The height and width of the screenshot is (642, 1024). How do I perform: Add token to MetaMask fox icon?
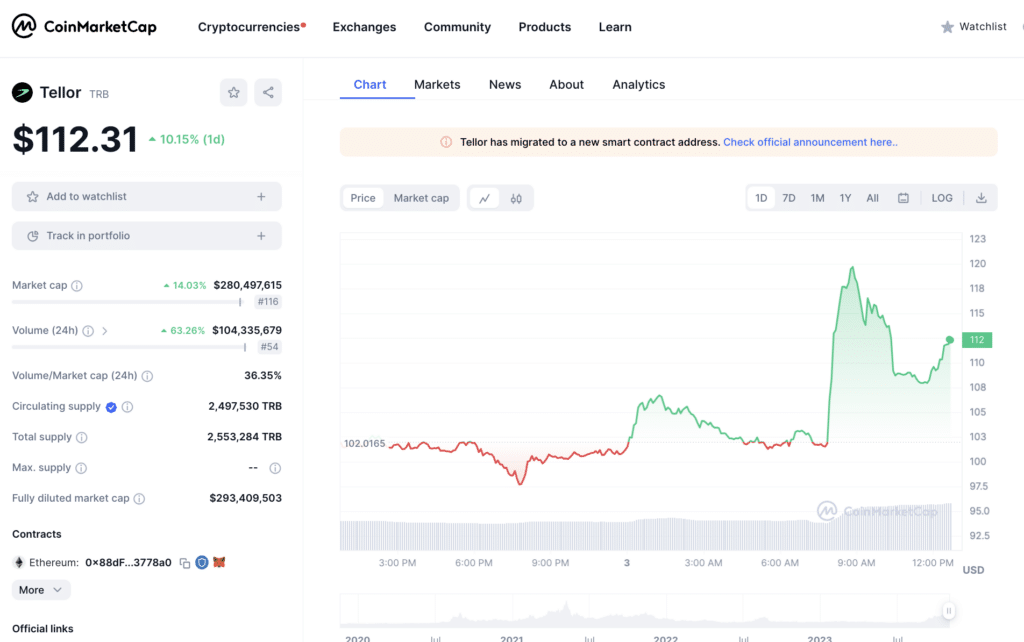219,562
